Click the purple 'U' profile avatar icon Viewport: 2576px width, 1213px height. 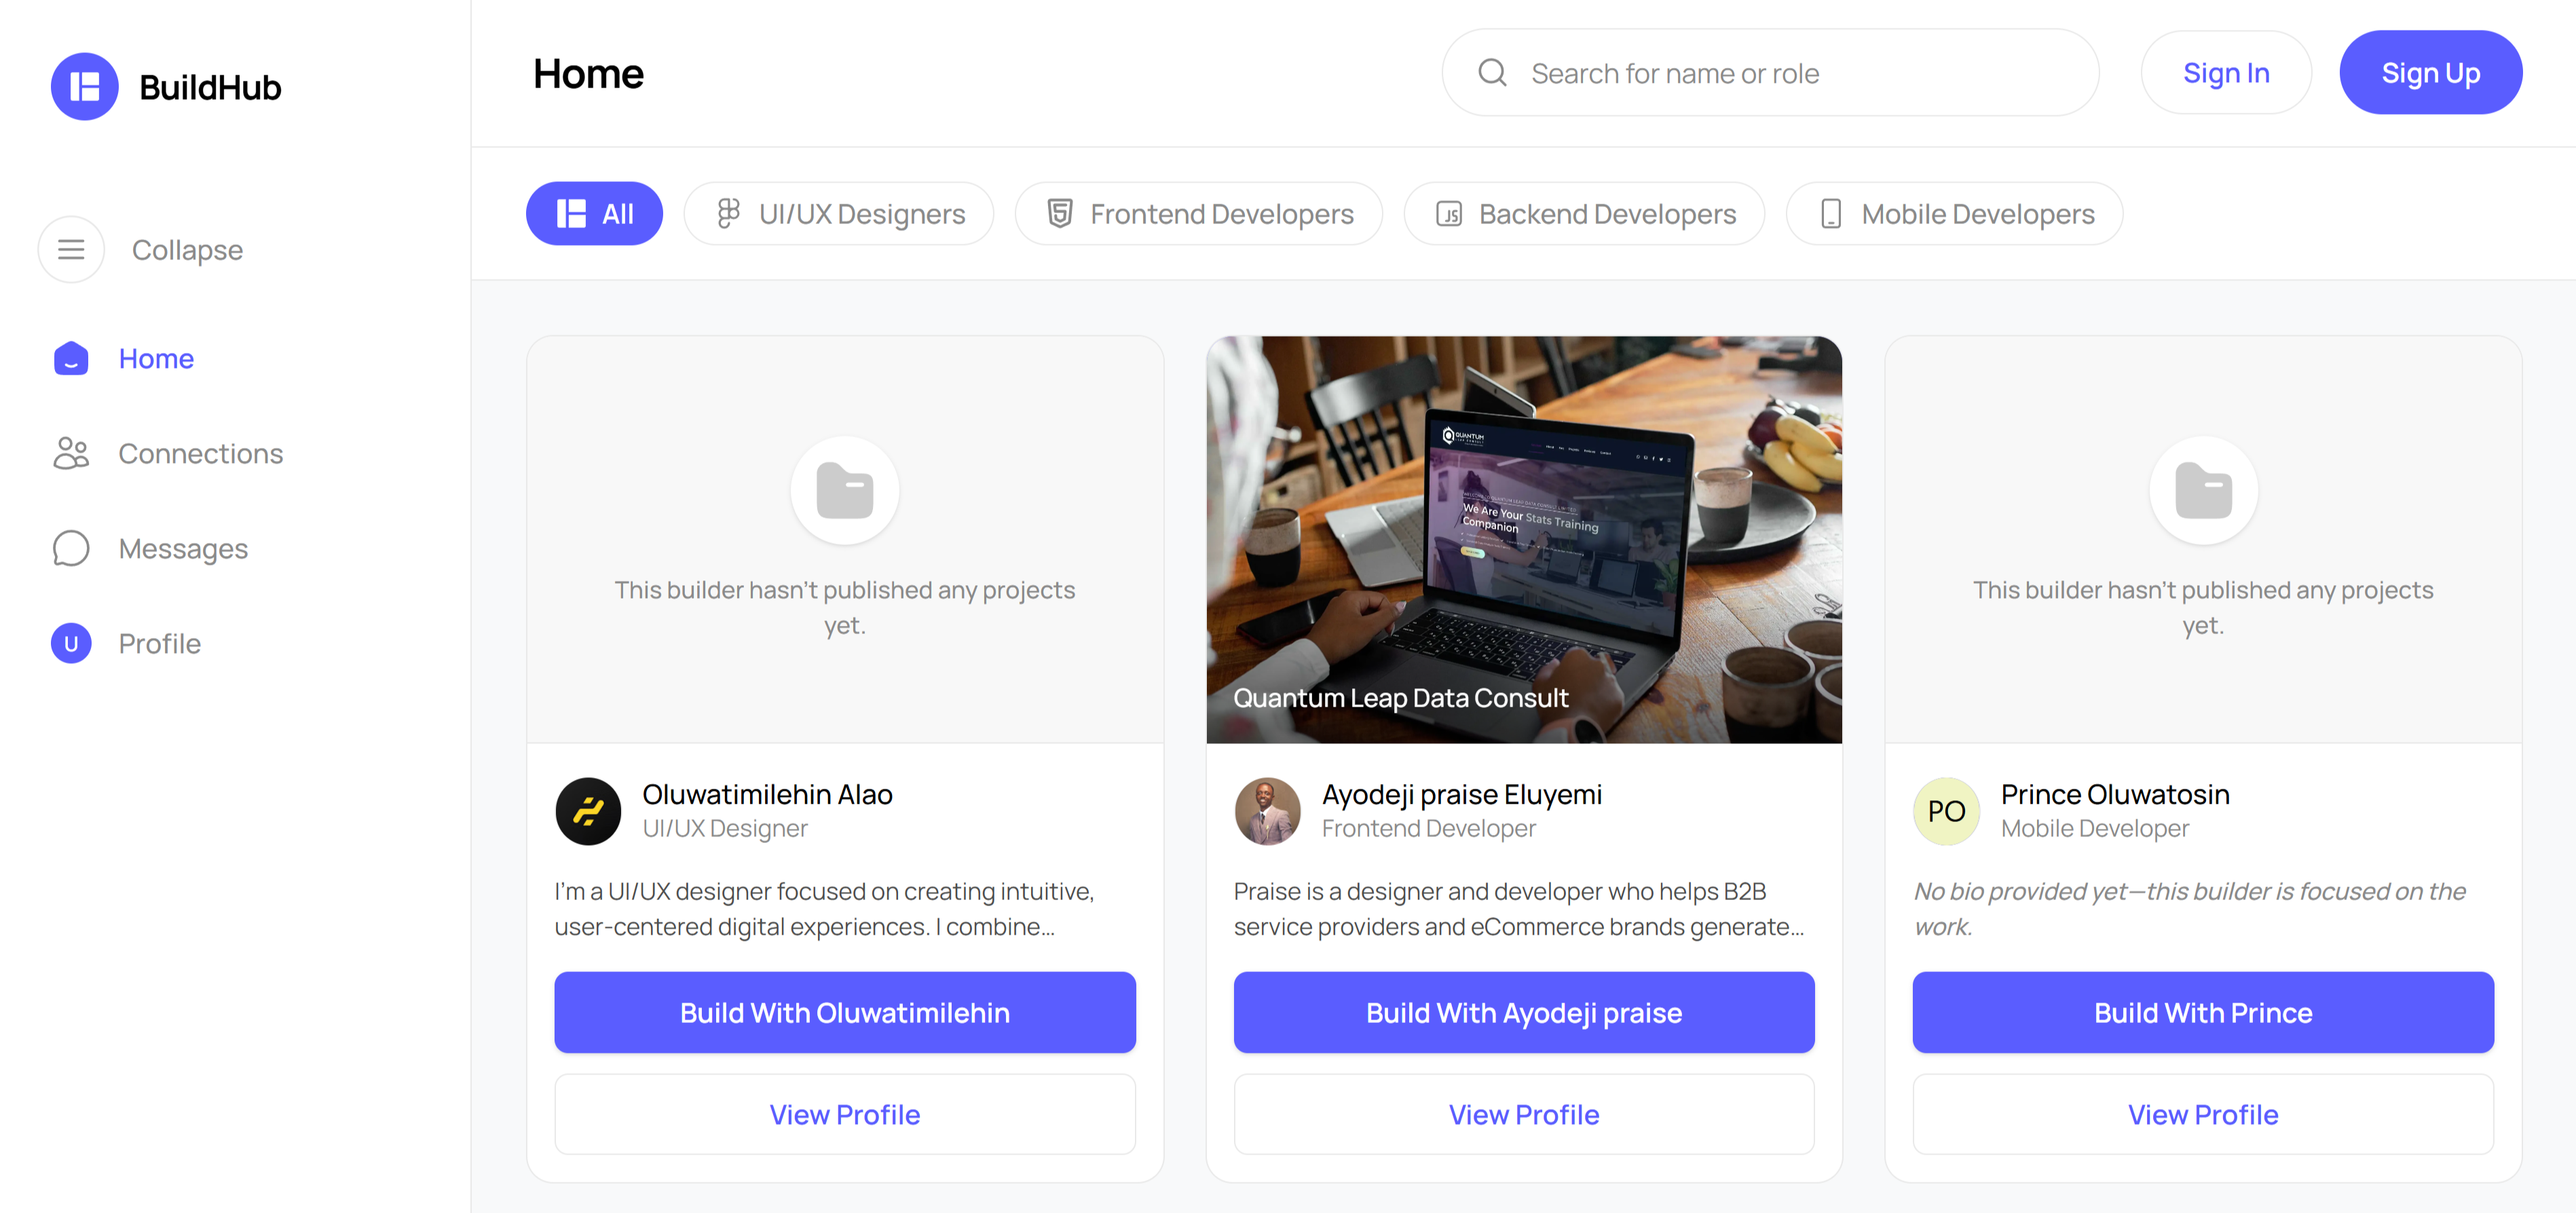coord(70,643)
